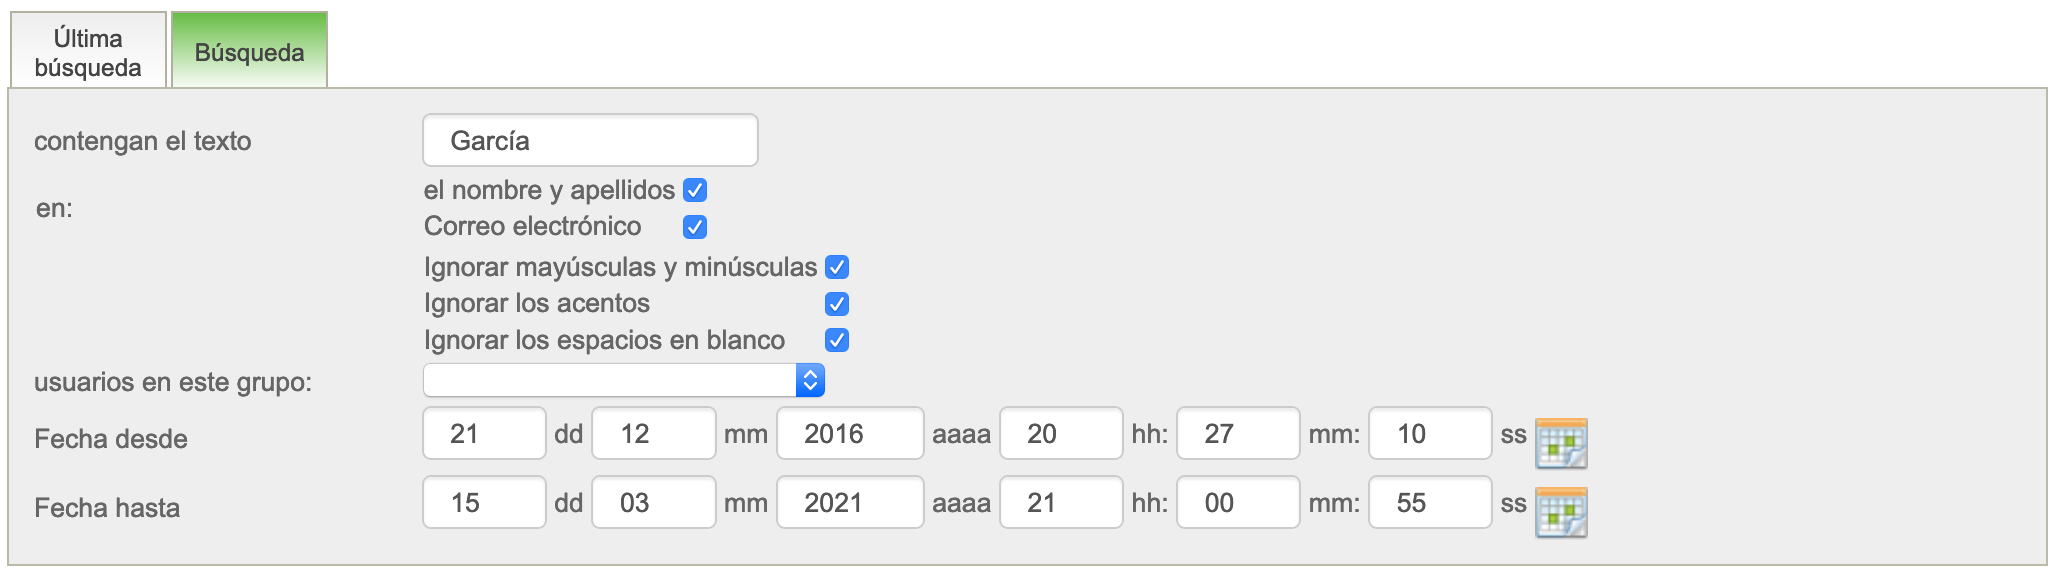This screenshot has width=2062, height=574.
Task: Click the Fecha desde day field
Action: coord(484,433)
